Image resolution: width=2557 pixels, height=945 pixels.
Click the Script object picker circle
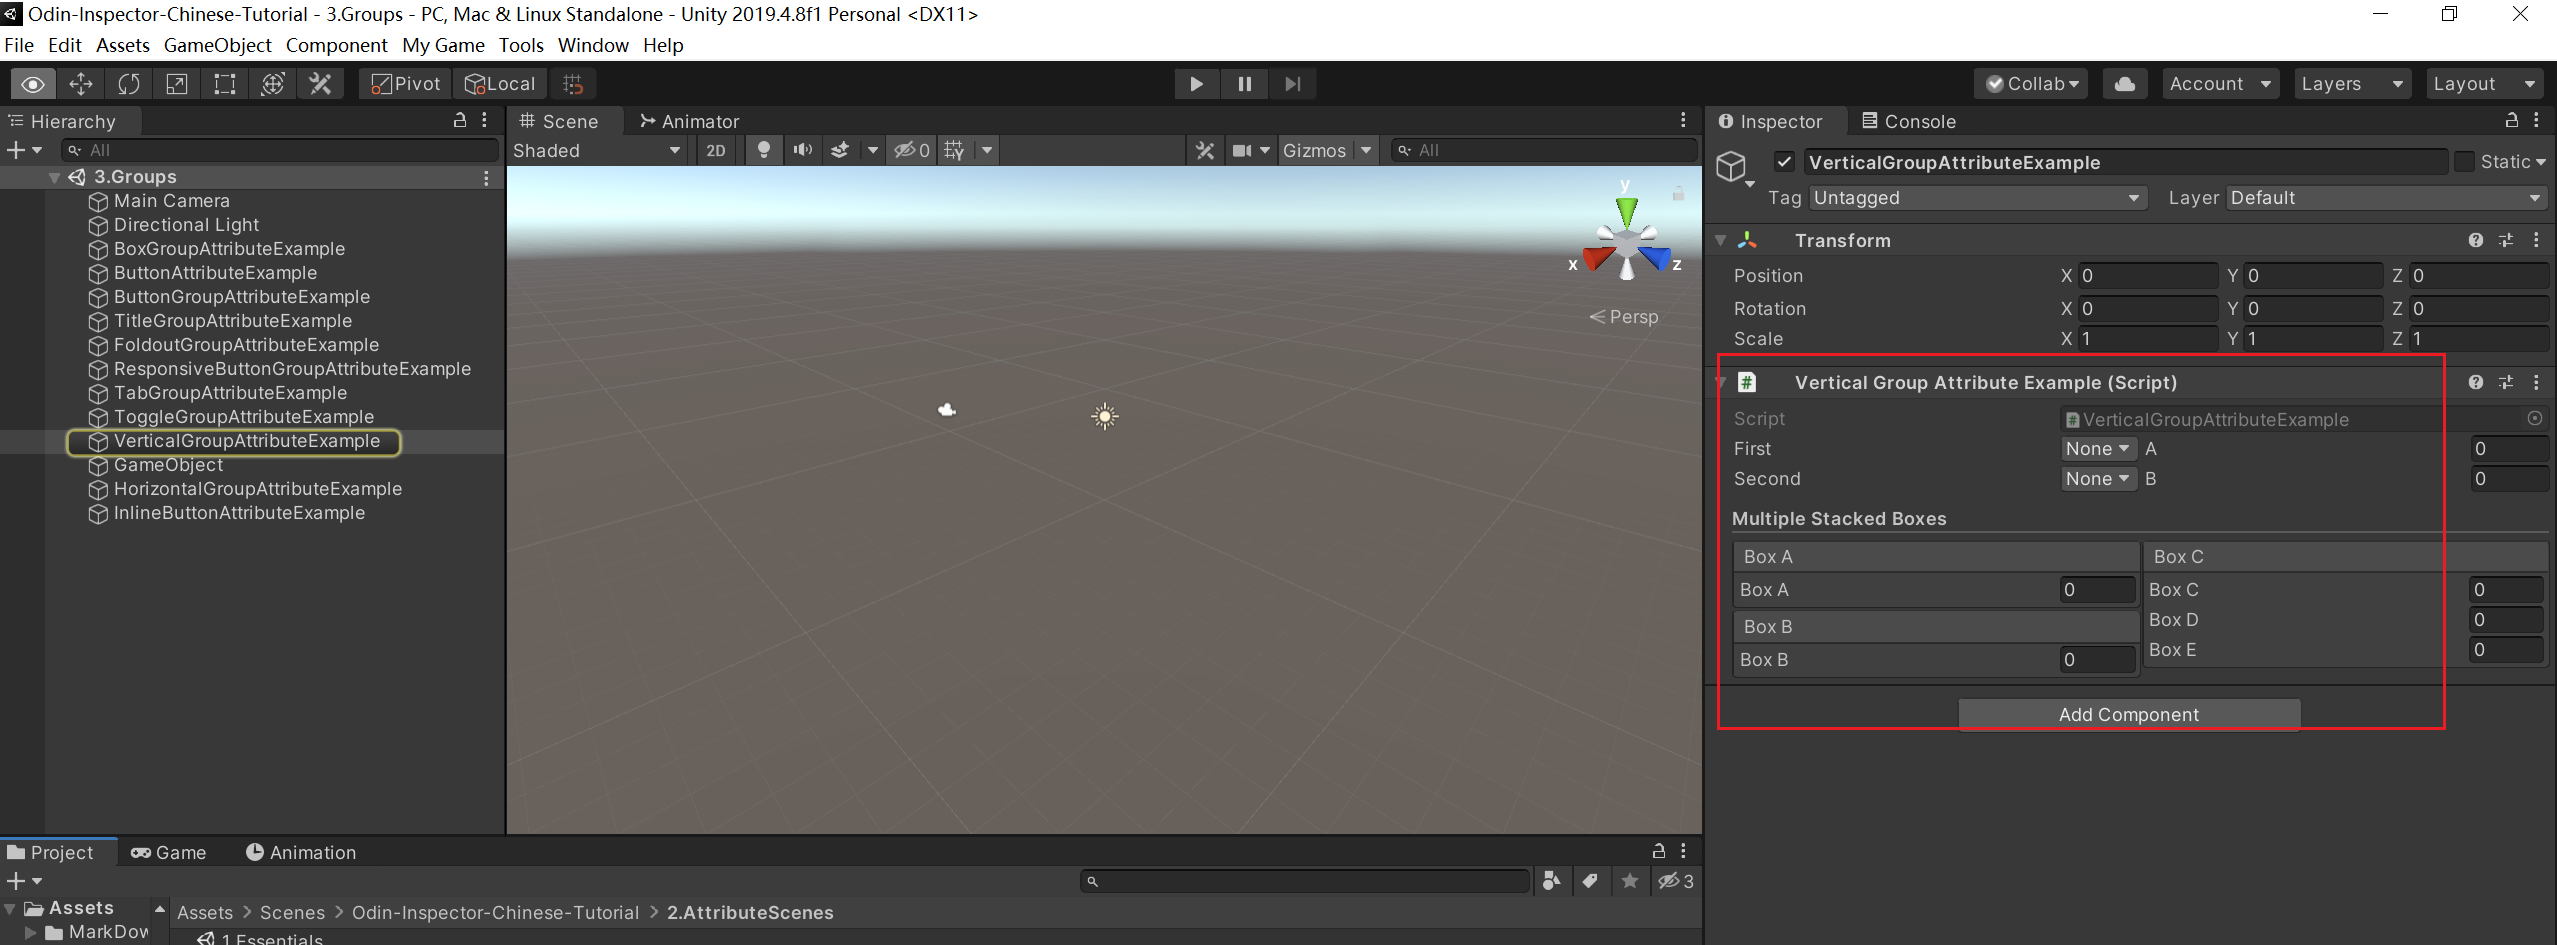click(x=2535, y=419)
